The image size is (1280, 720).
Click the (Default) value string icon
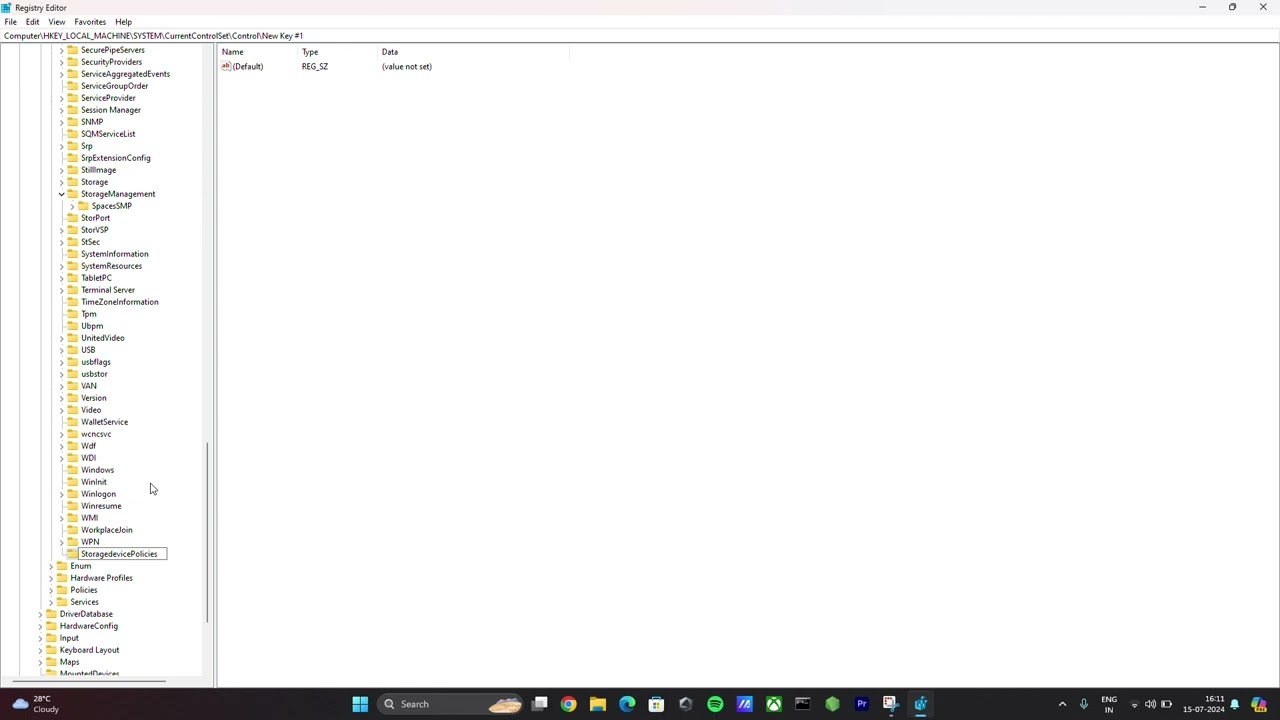pyautogui.click(x=226, y=66)
